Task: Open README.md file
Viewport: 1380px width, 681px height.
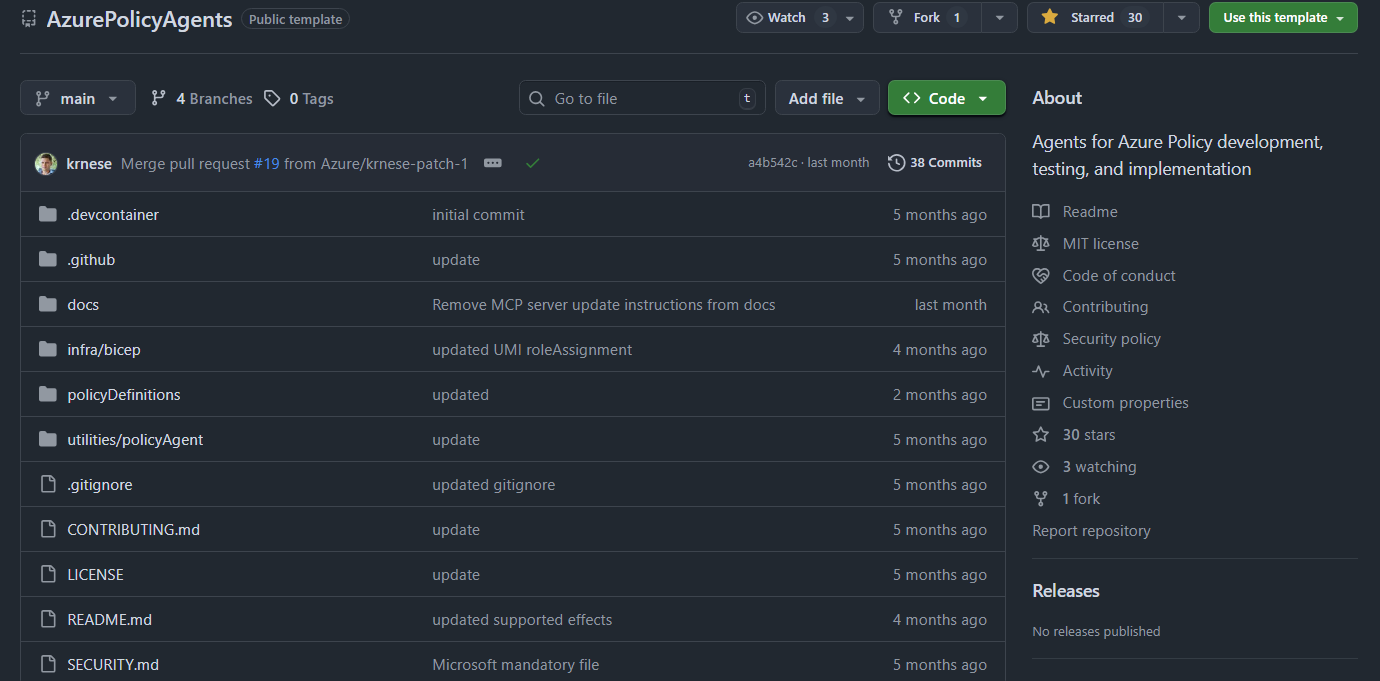Action: [x=109, y=620]
